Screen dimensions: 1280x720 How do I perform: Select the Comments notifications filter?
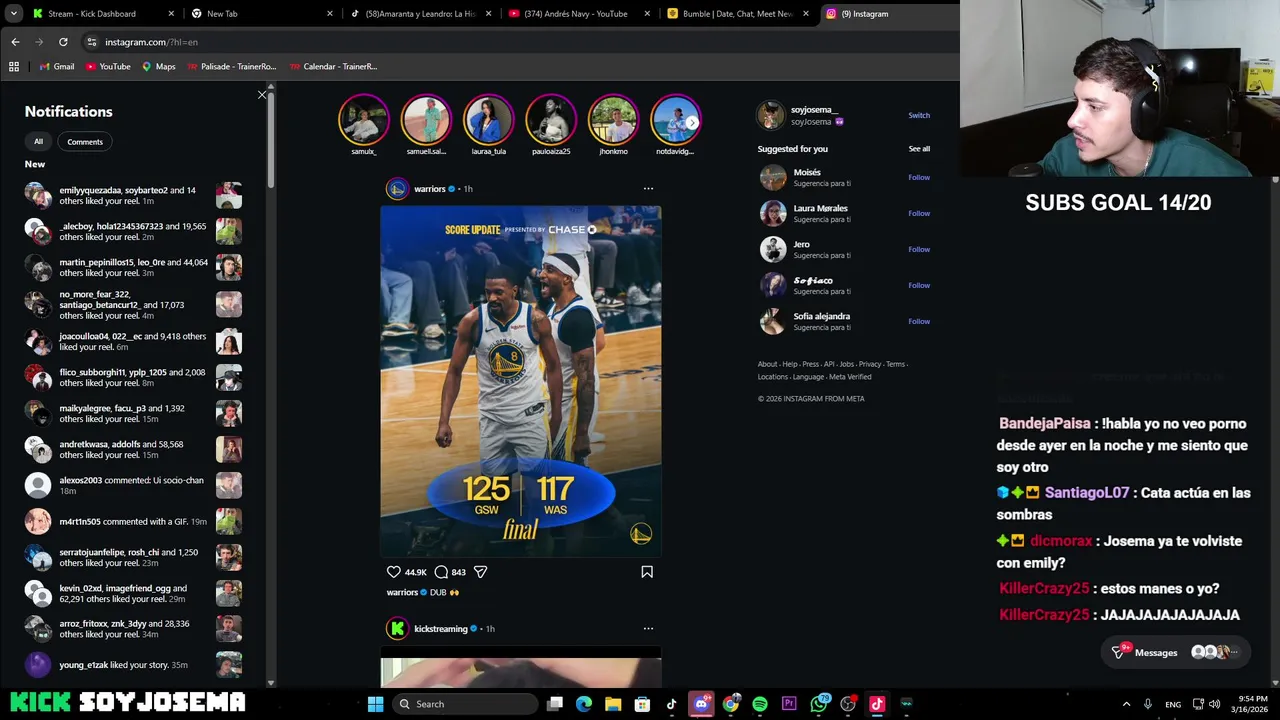coord(85,141)
